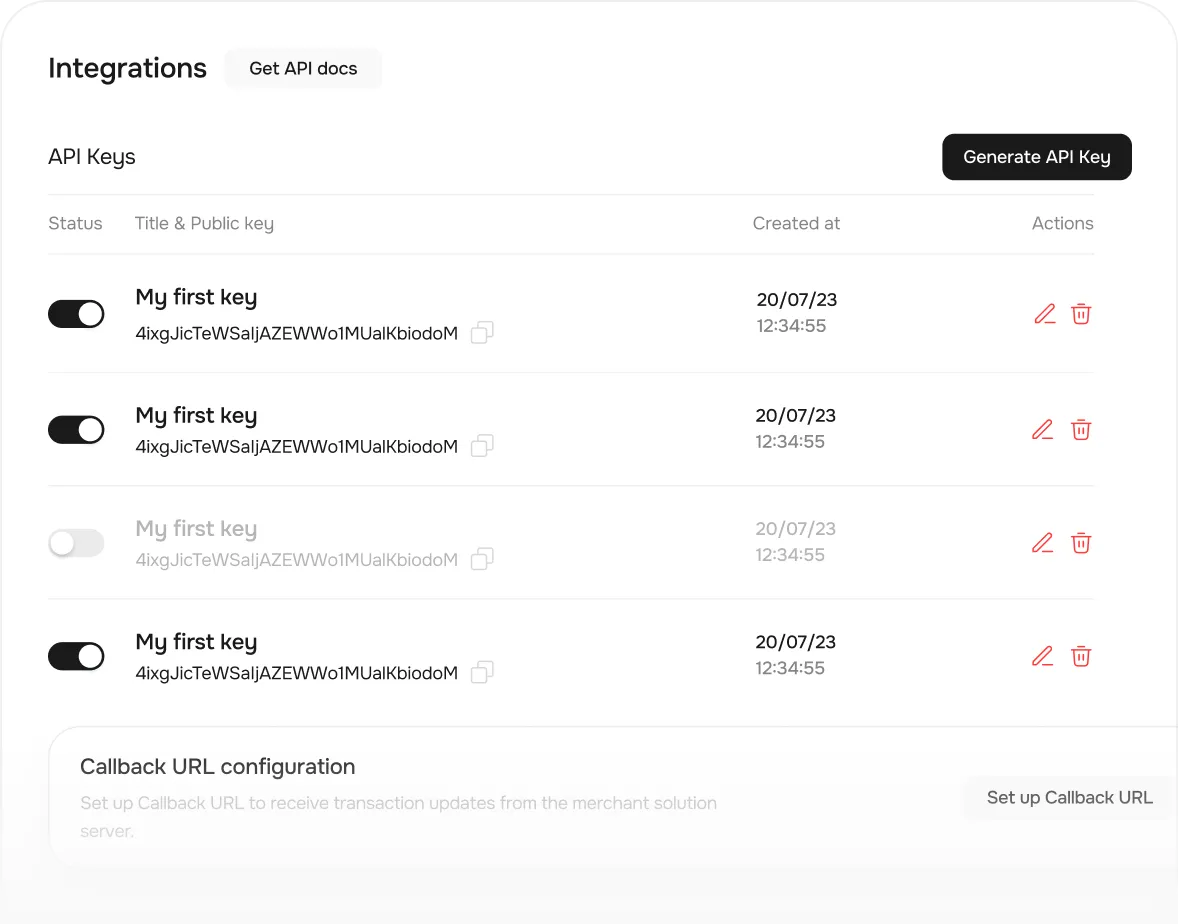This screenshot has width=1178, height=924.
Task: Delete the first API key via trash icon
Action: [1081, 314]
